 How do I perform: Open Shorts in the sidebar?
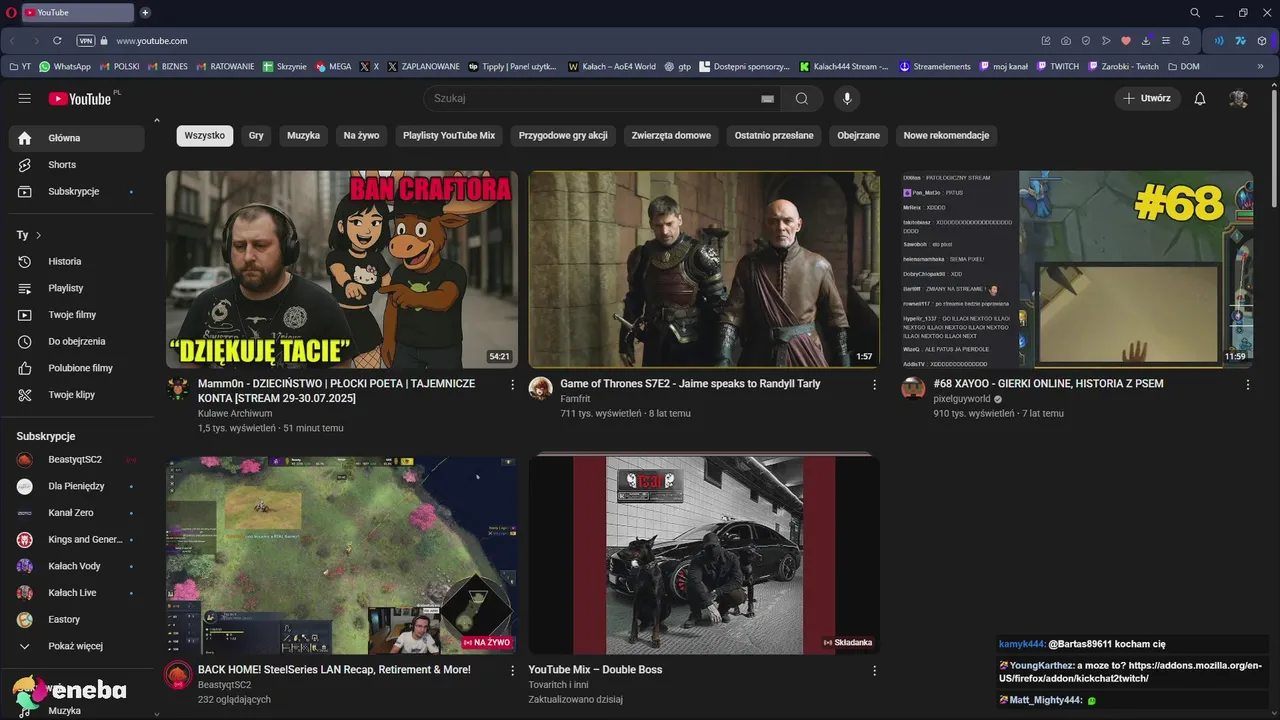[x=76, y=165]
